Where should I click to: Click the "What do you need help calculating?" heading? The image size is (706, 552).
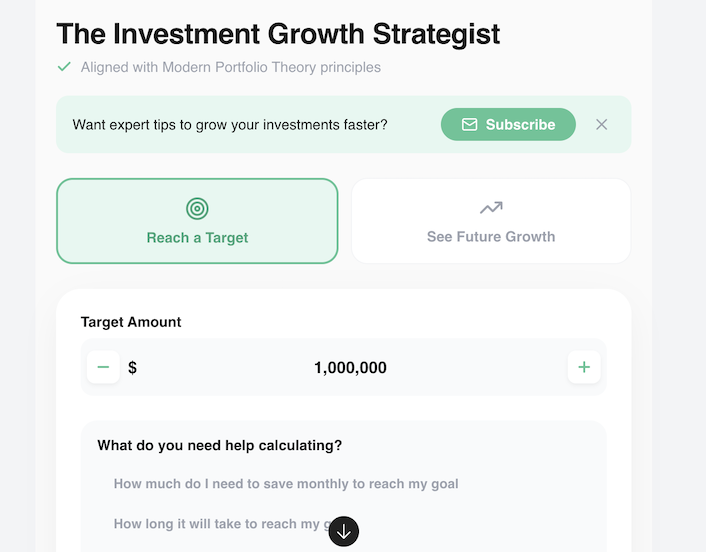[219, 446]
